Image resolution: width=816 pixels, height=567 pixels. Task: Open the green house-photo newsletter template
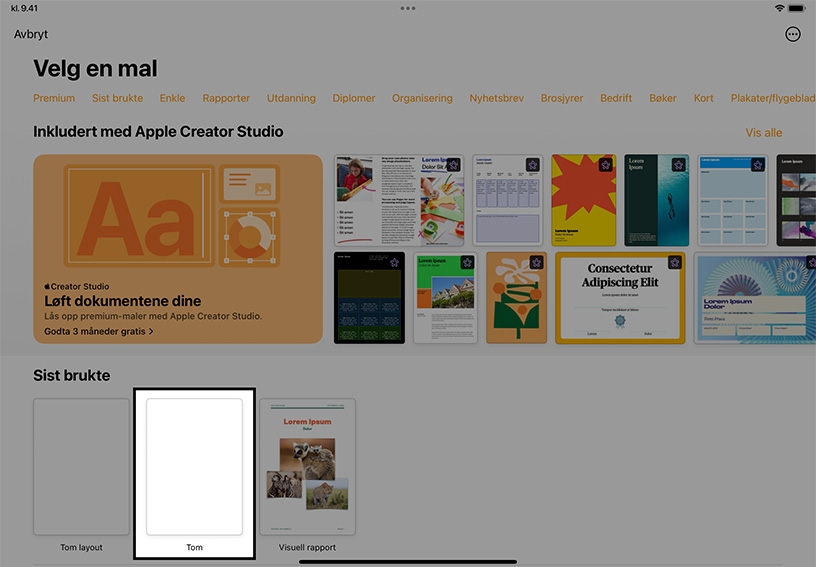pyautogui.click(x=445, y=298)
